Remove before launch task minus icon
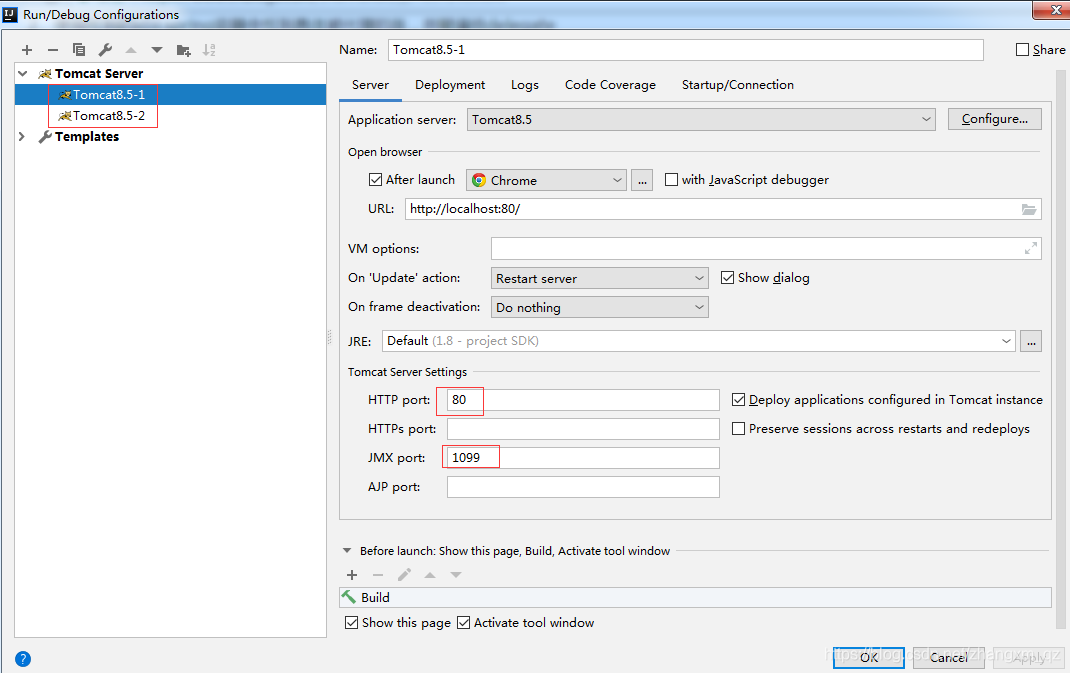 [x=378, y=575]
